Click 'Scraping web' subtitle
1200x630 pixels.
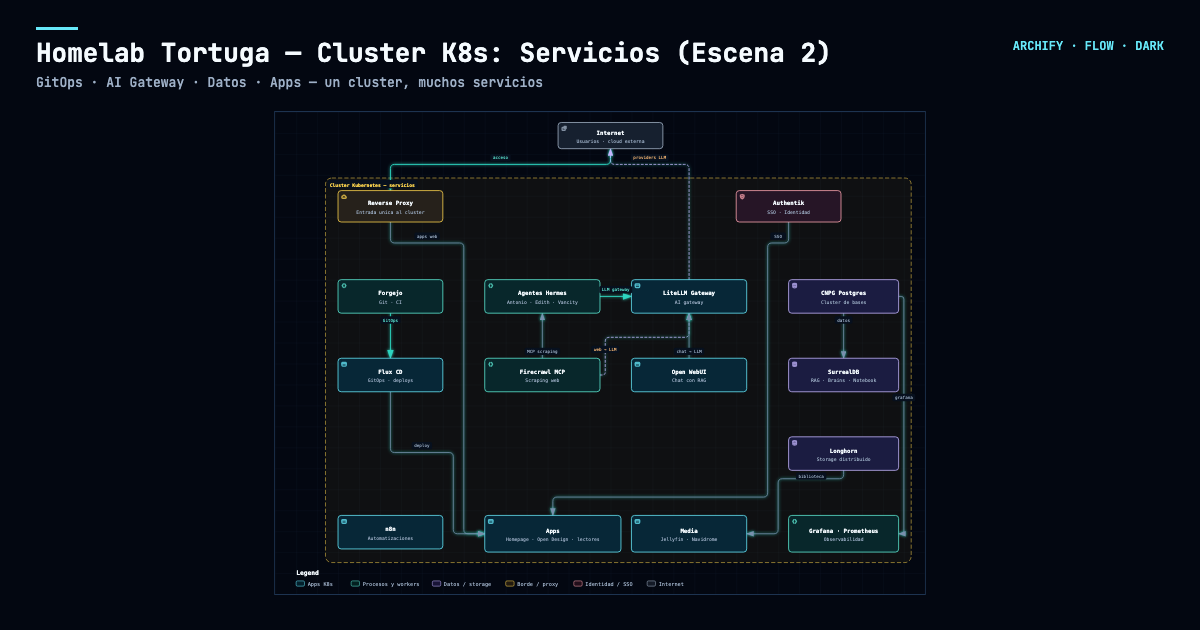(x=542, y=380)
